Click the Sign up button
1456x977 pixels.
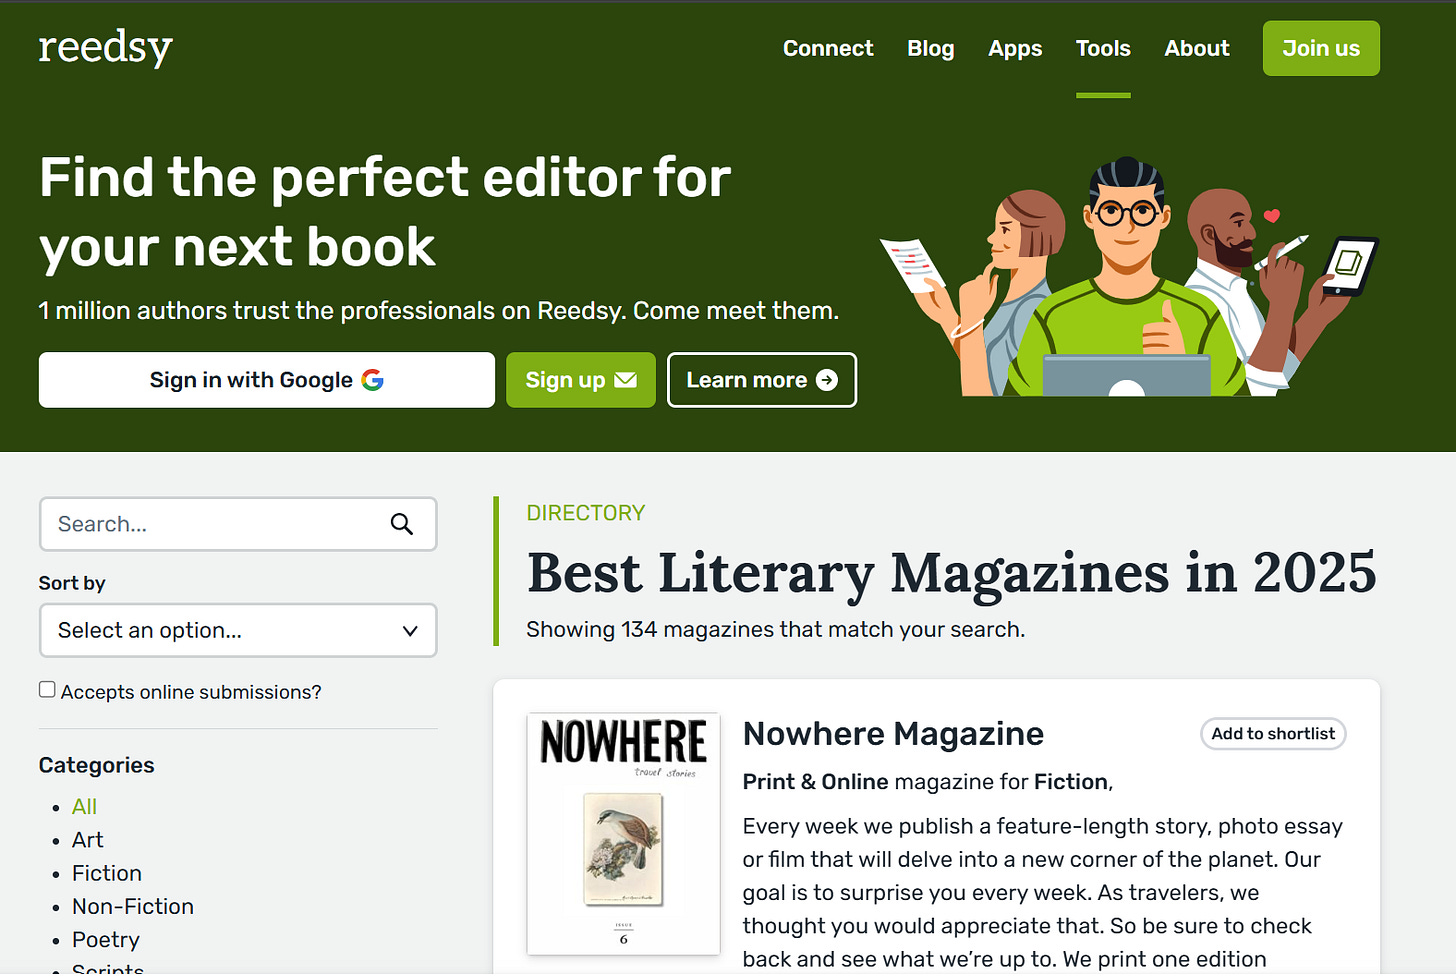[x=581, y=380]
